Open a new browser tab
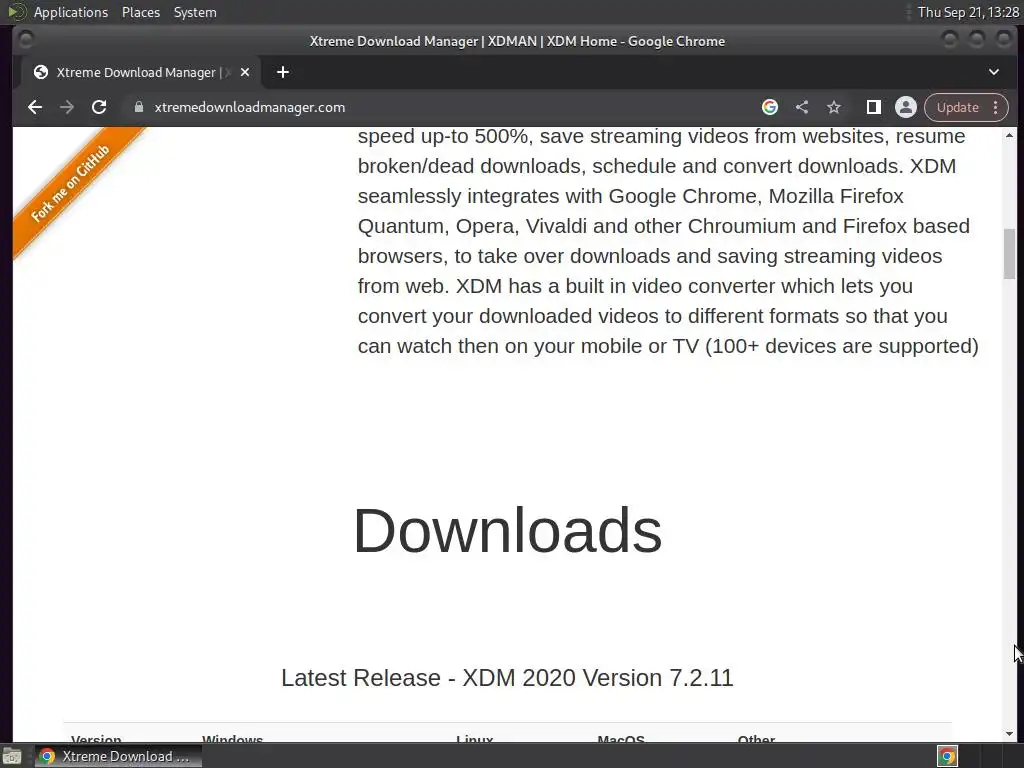This screenshot has height=768, width=1024. tap(283, 72)
